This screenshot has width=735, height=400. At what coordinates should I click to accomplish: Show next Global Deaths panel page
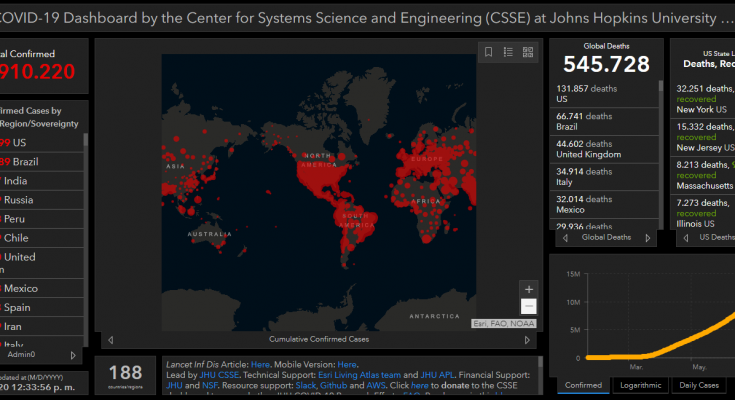648,238
